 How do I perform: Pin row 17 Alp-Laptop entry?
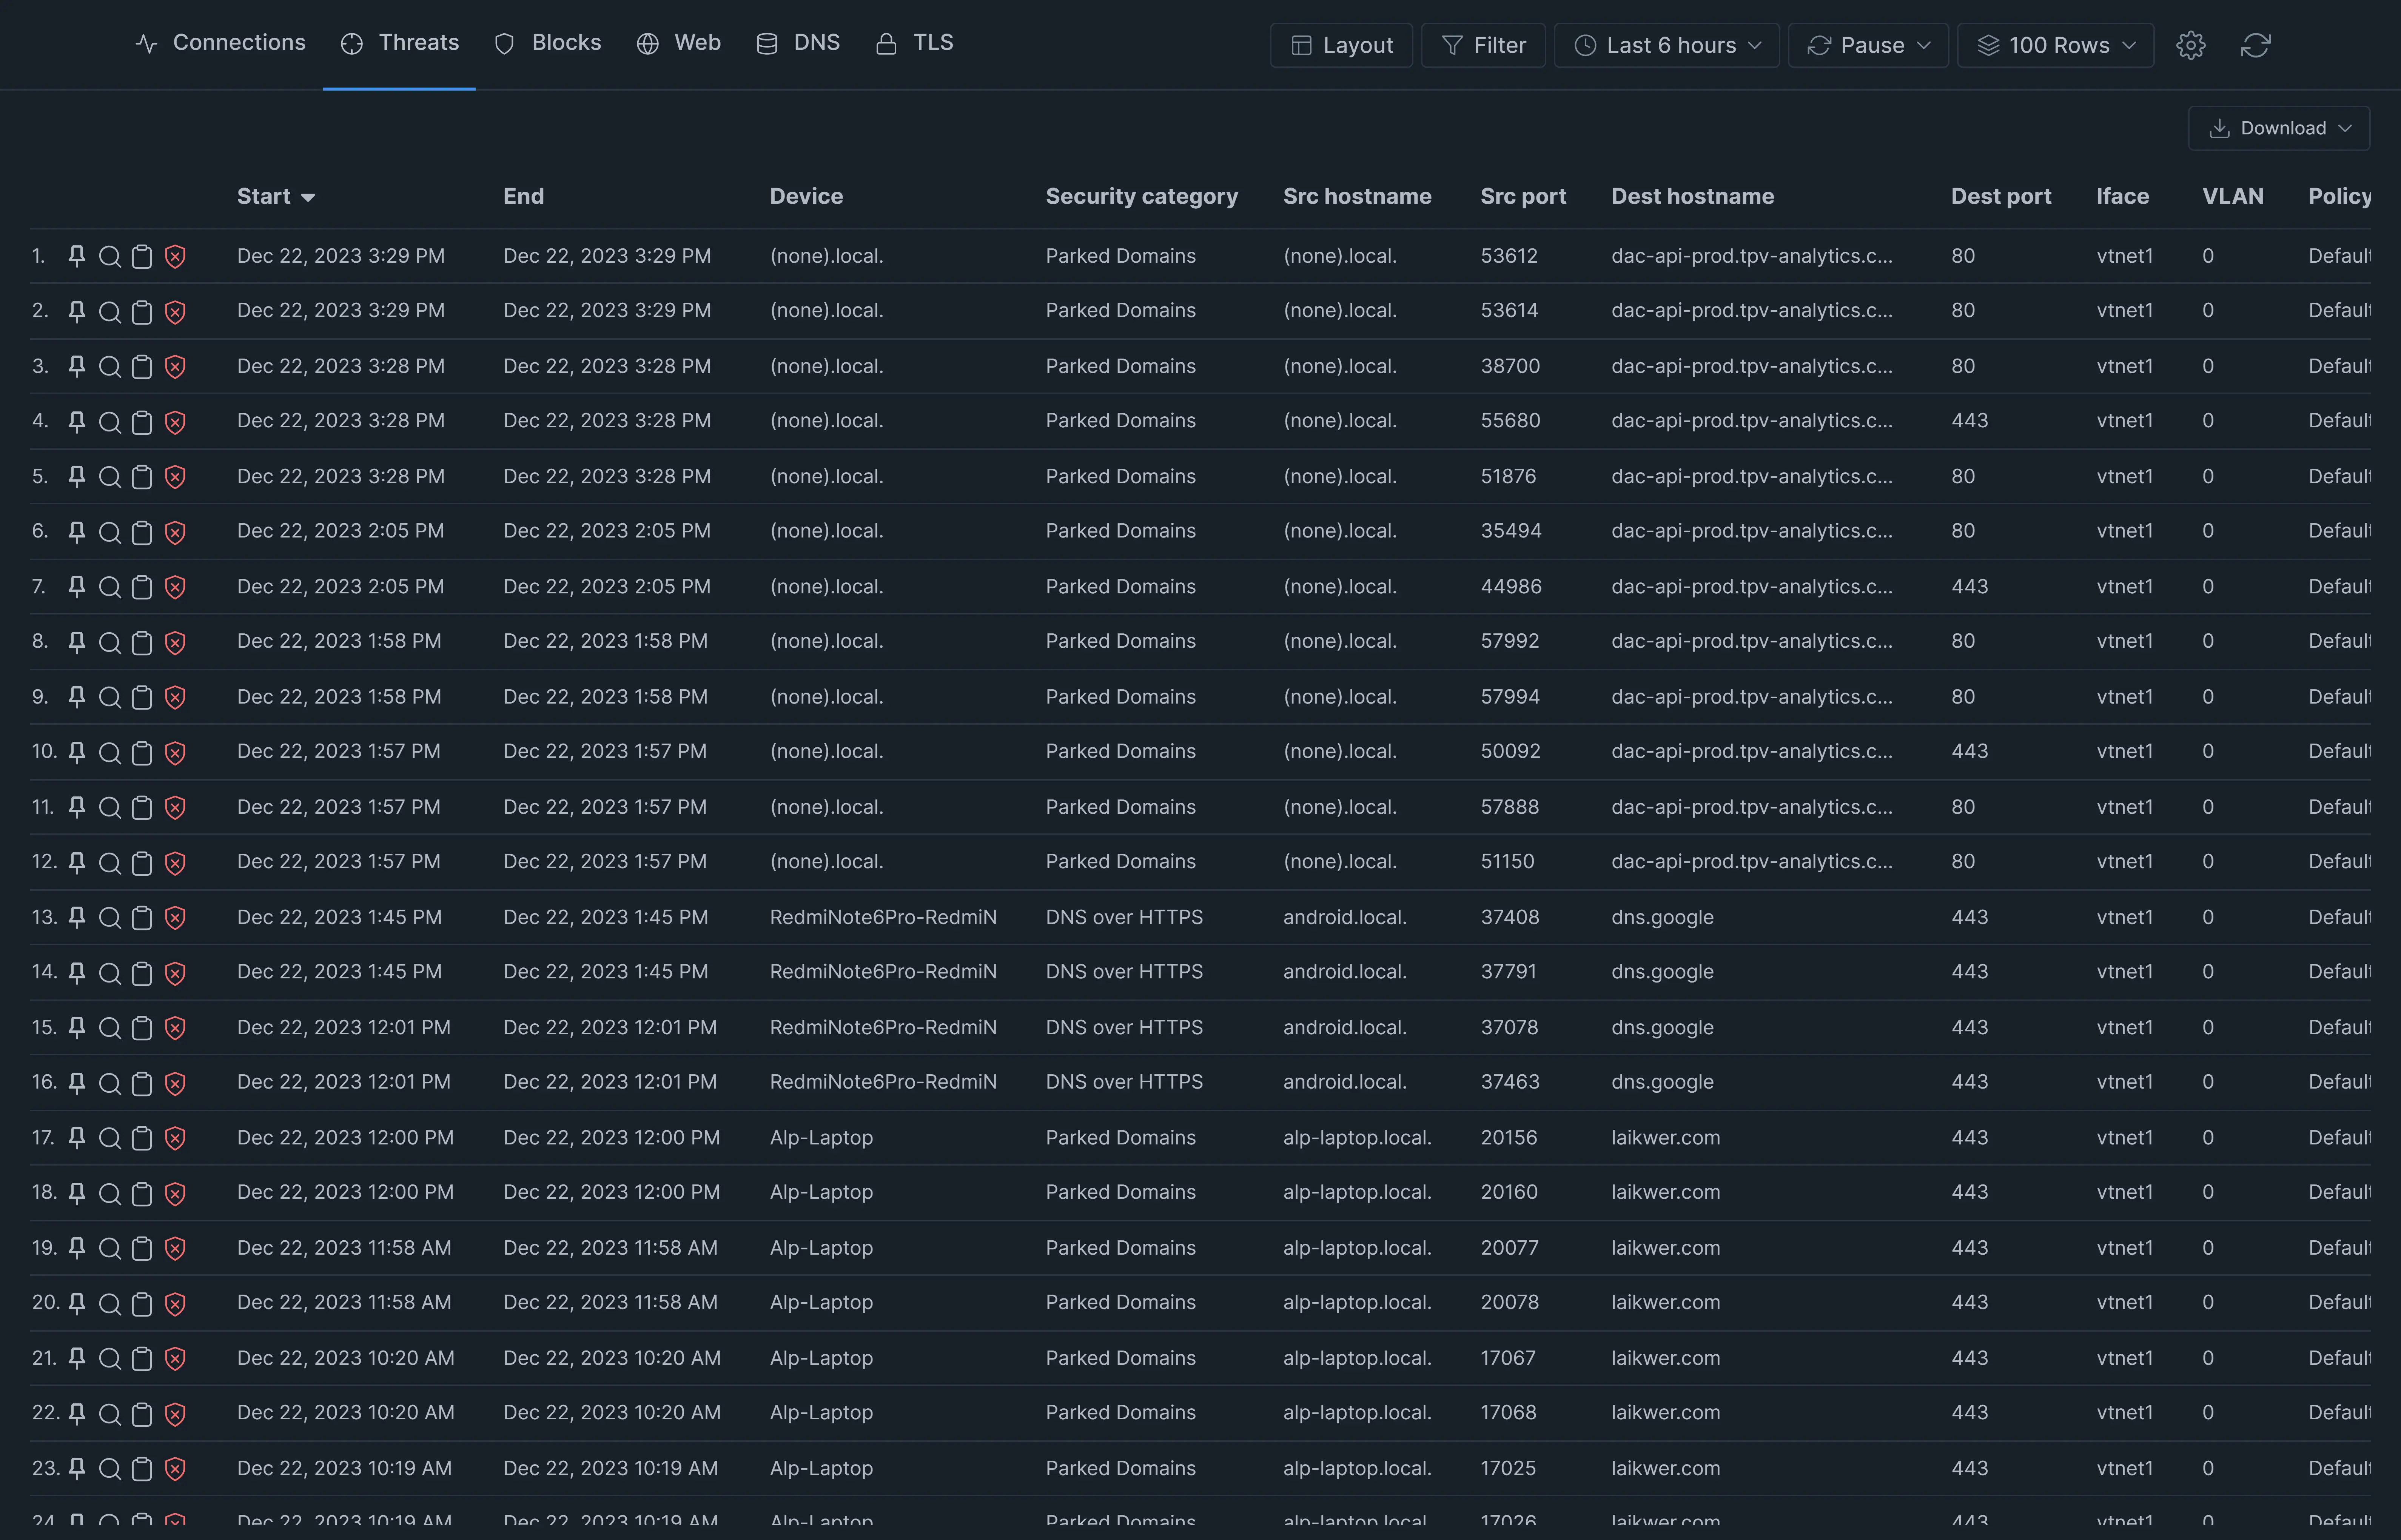click(77, 1138)
